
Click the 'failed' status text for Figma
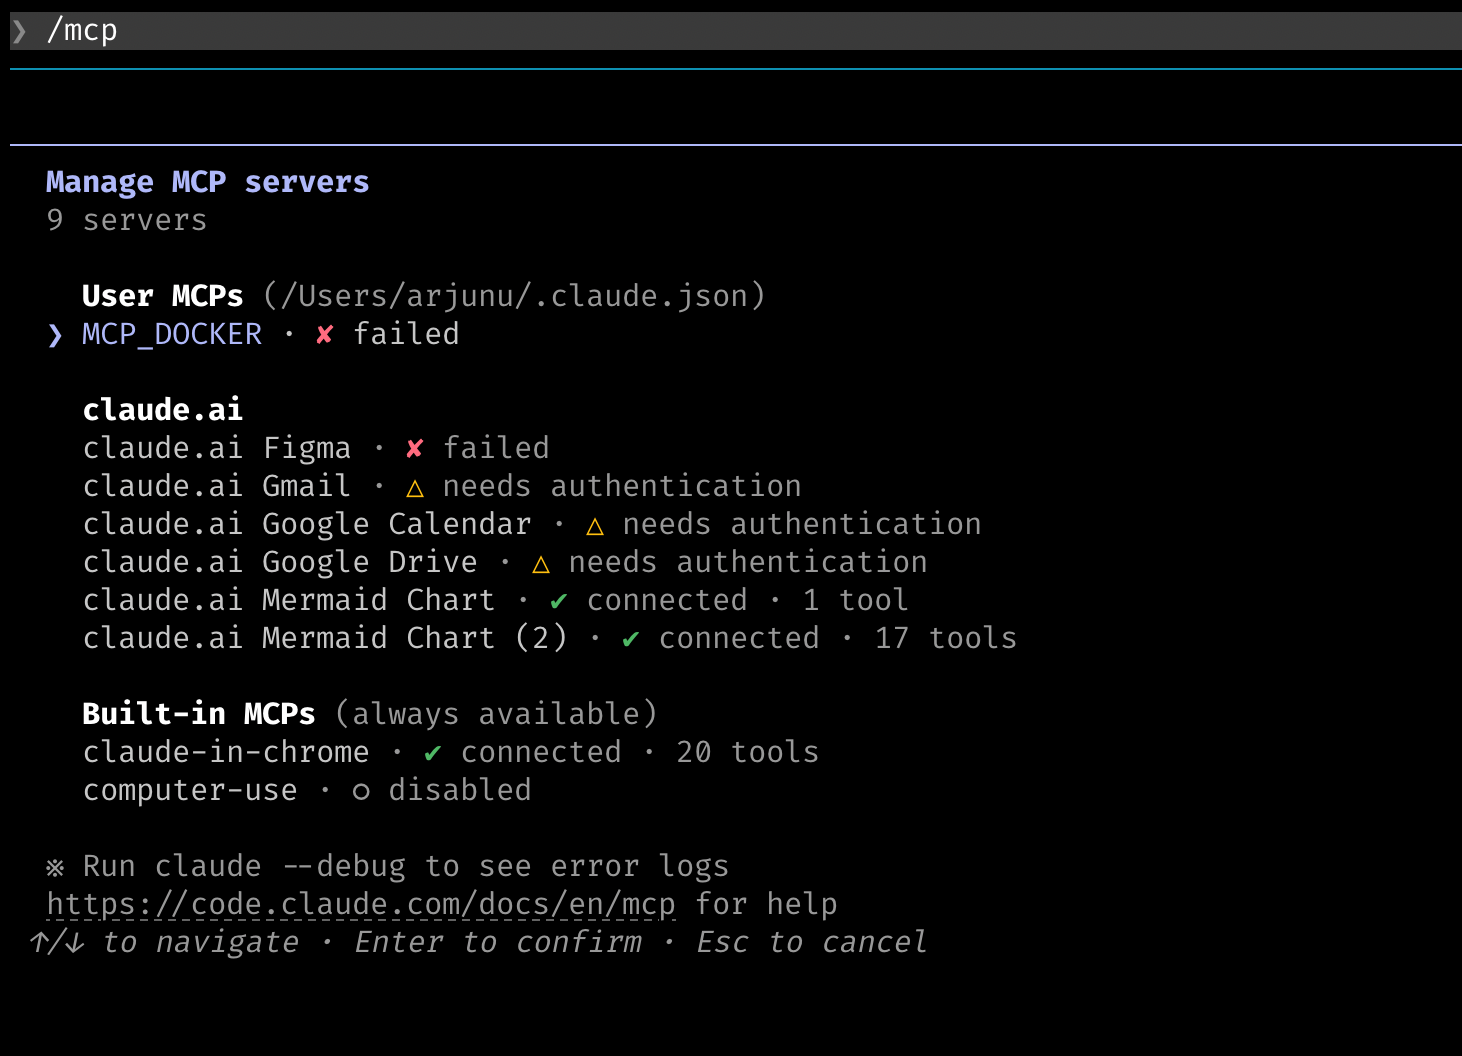[x=496, y=448]
